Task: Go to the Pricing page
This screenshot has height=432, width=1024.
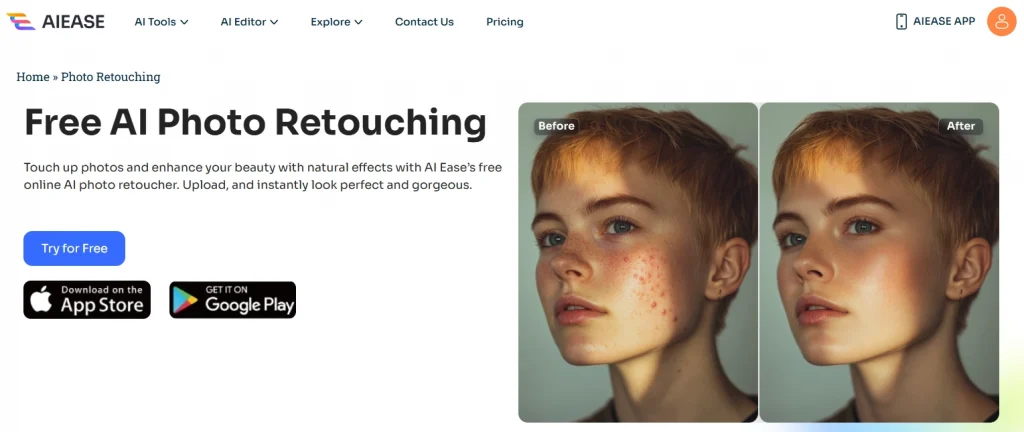Action: [504, 22]
